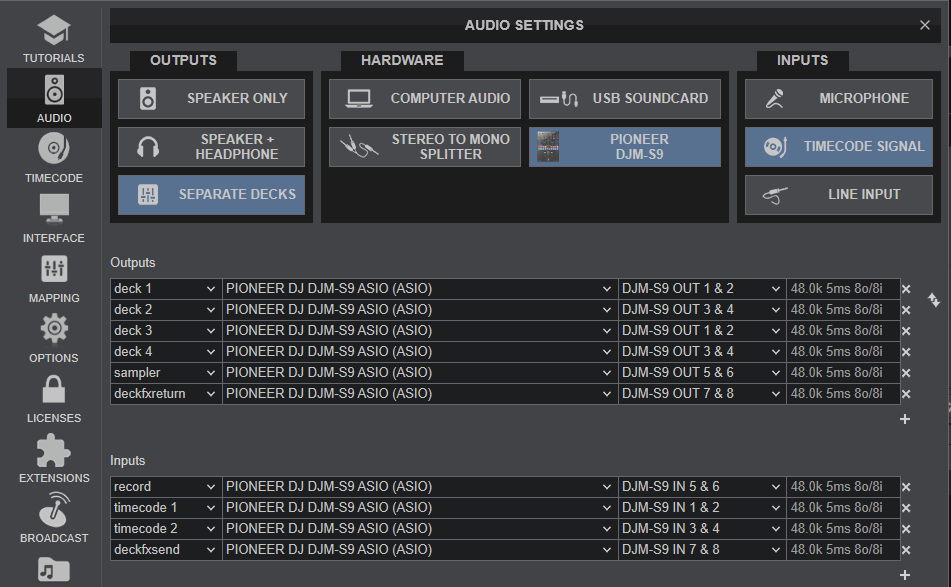Image resolution: width=951 pixels, height=587 pixels.
Task: Click the OUTPUTS section tab header
Action: click(183, 61)
